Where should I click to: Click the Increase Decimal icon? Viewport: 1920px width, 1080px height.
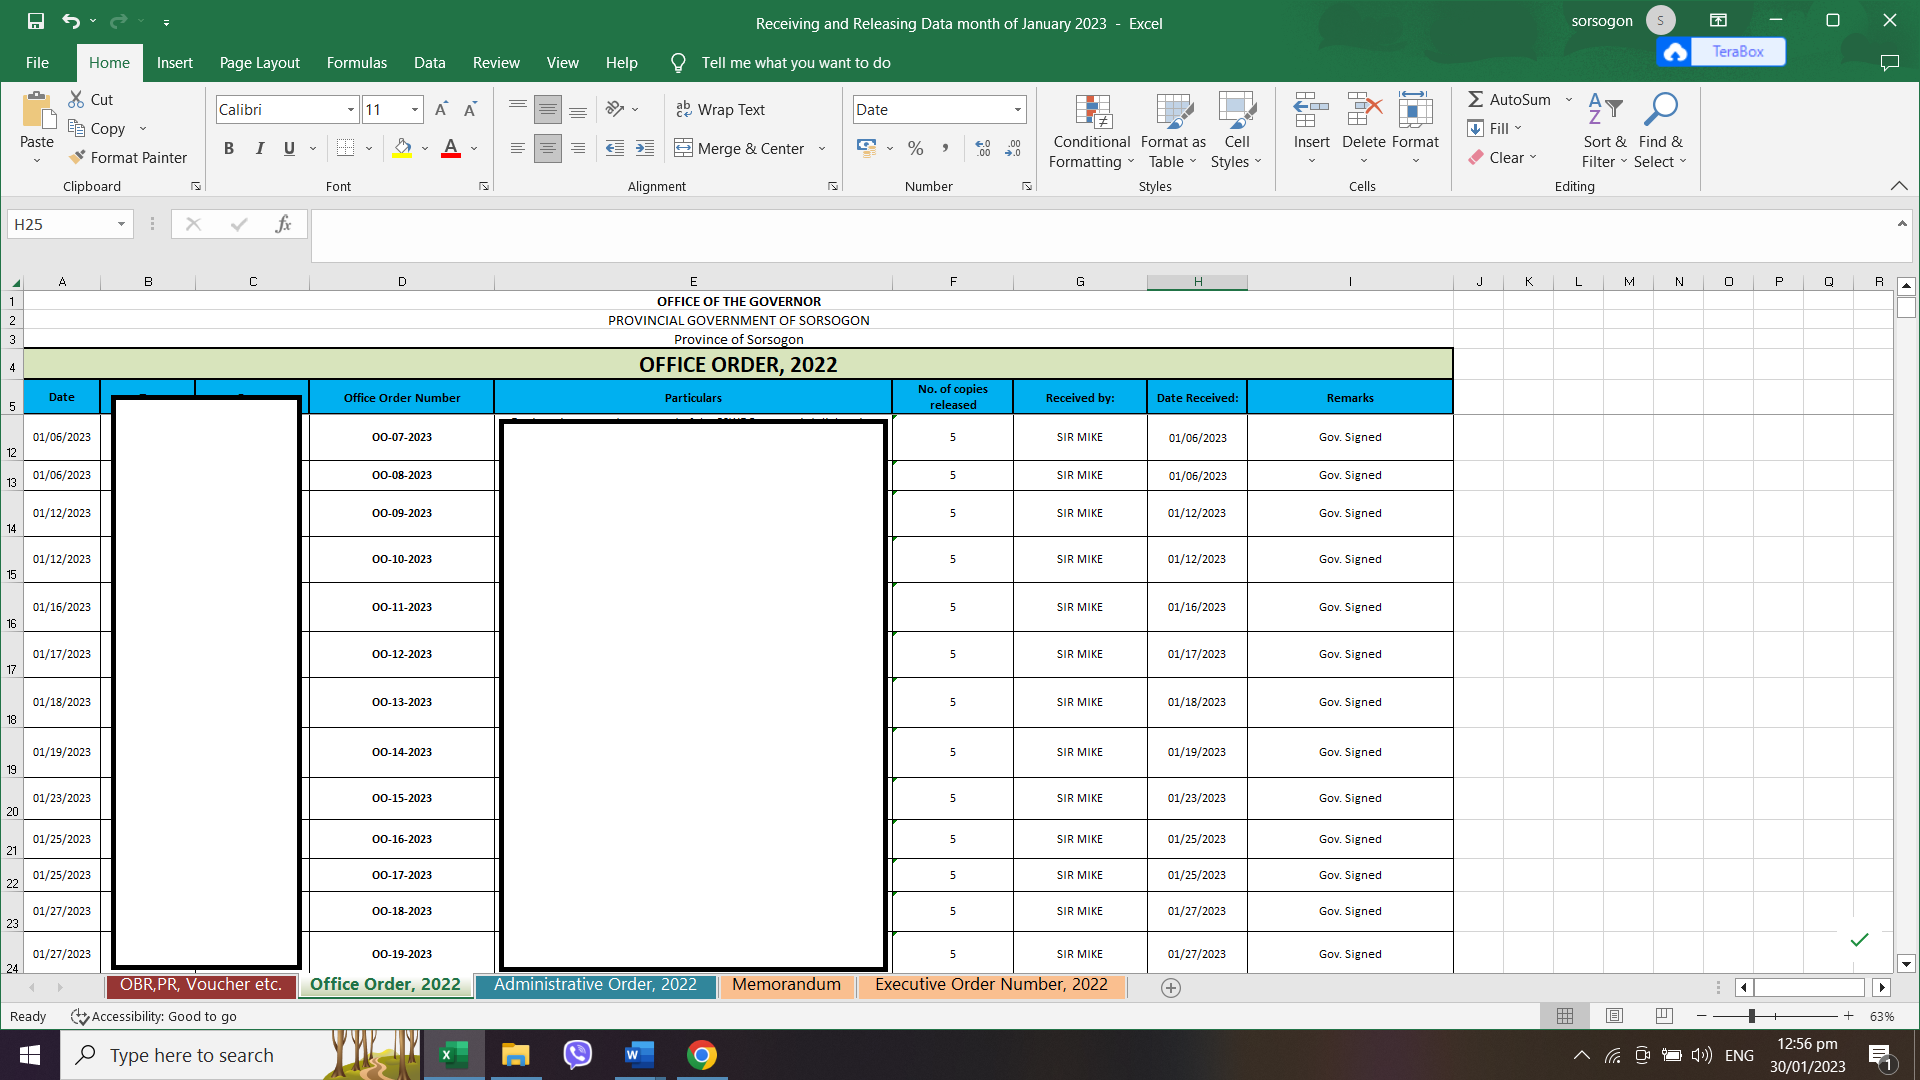pos(983,148)
